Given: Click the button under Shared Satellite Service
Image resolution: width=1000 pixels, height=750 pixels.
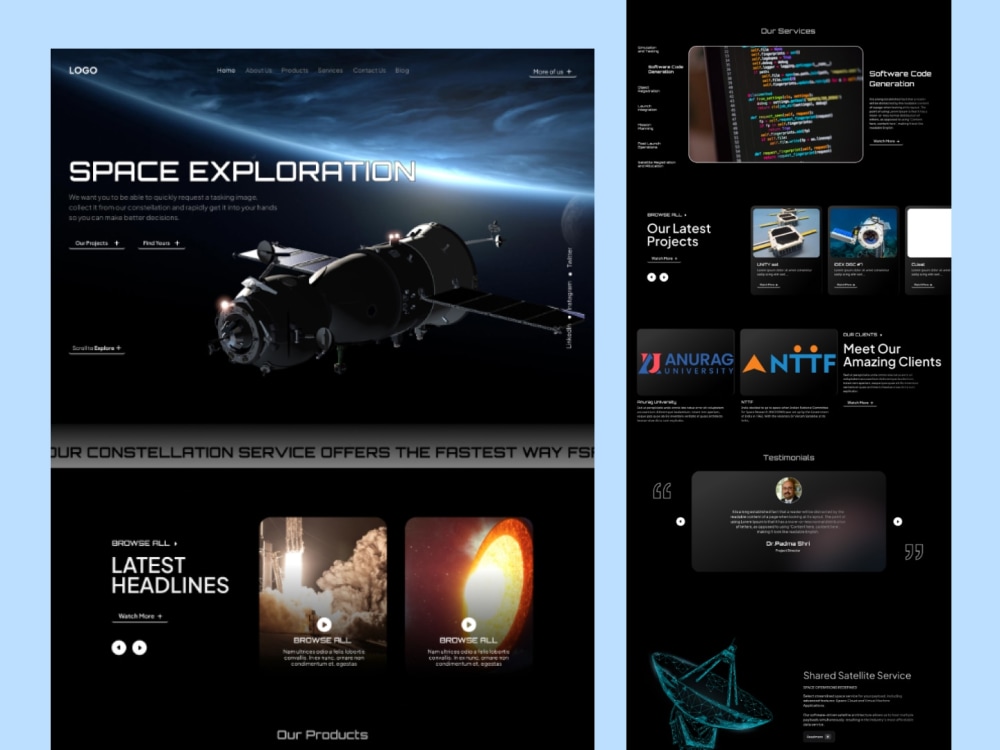Looking at the screenshot, I should pos(818,737).
